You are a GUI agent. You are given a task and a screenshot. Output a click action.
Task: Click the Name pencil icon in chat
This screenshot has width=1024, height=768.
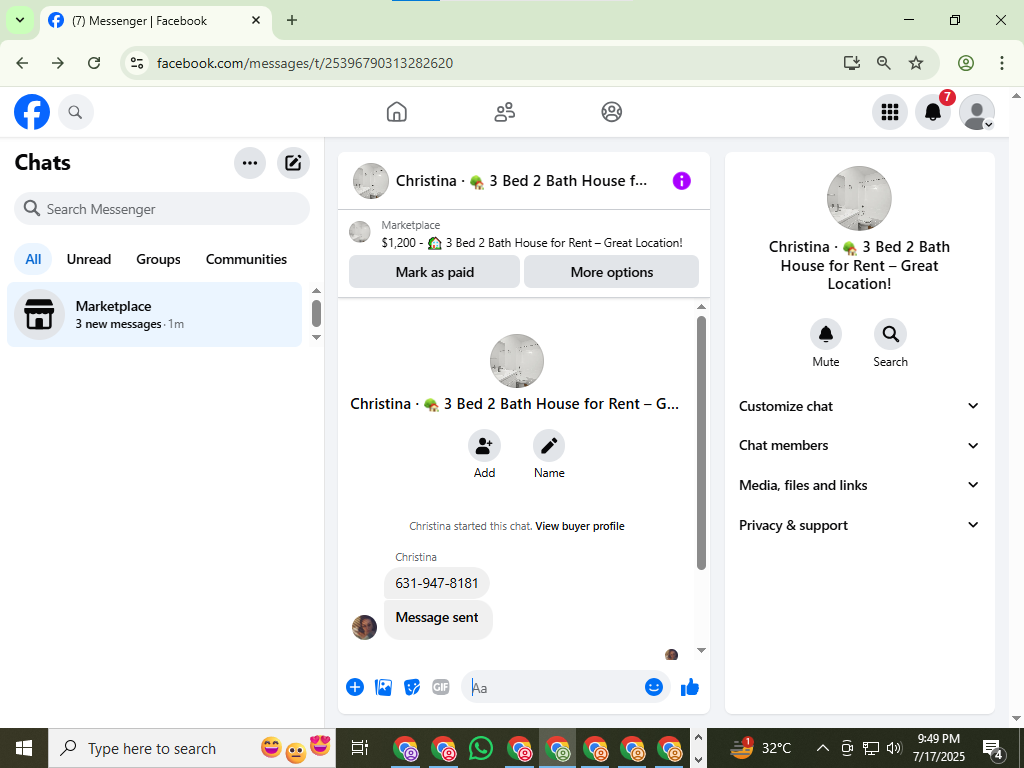click(549, 446)
